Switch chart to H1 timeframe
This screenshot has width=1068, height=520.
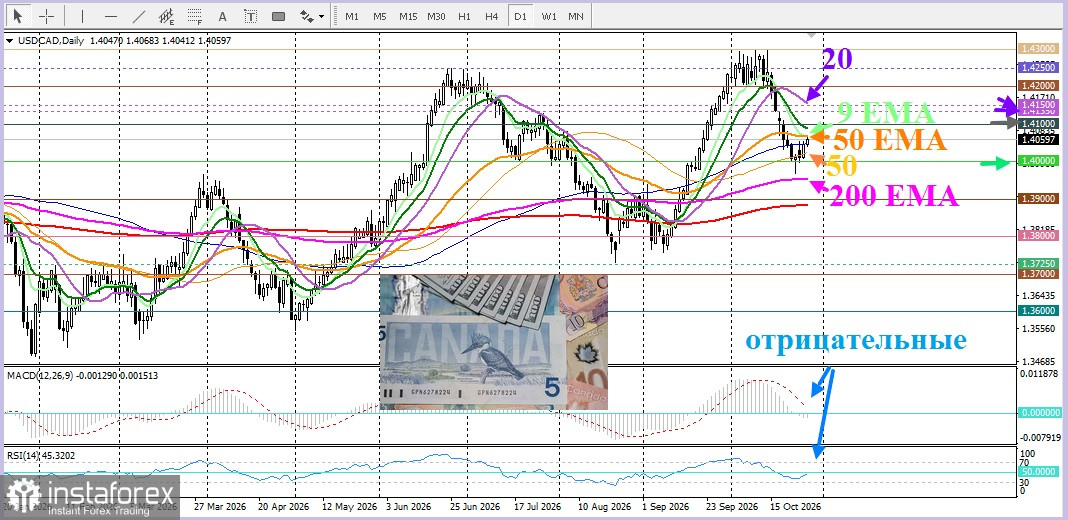tap(465, 16)
